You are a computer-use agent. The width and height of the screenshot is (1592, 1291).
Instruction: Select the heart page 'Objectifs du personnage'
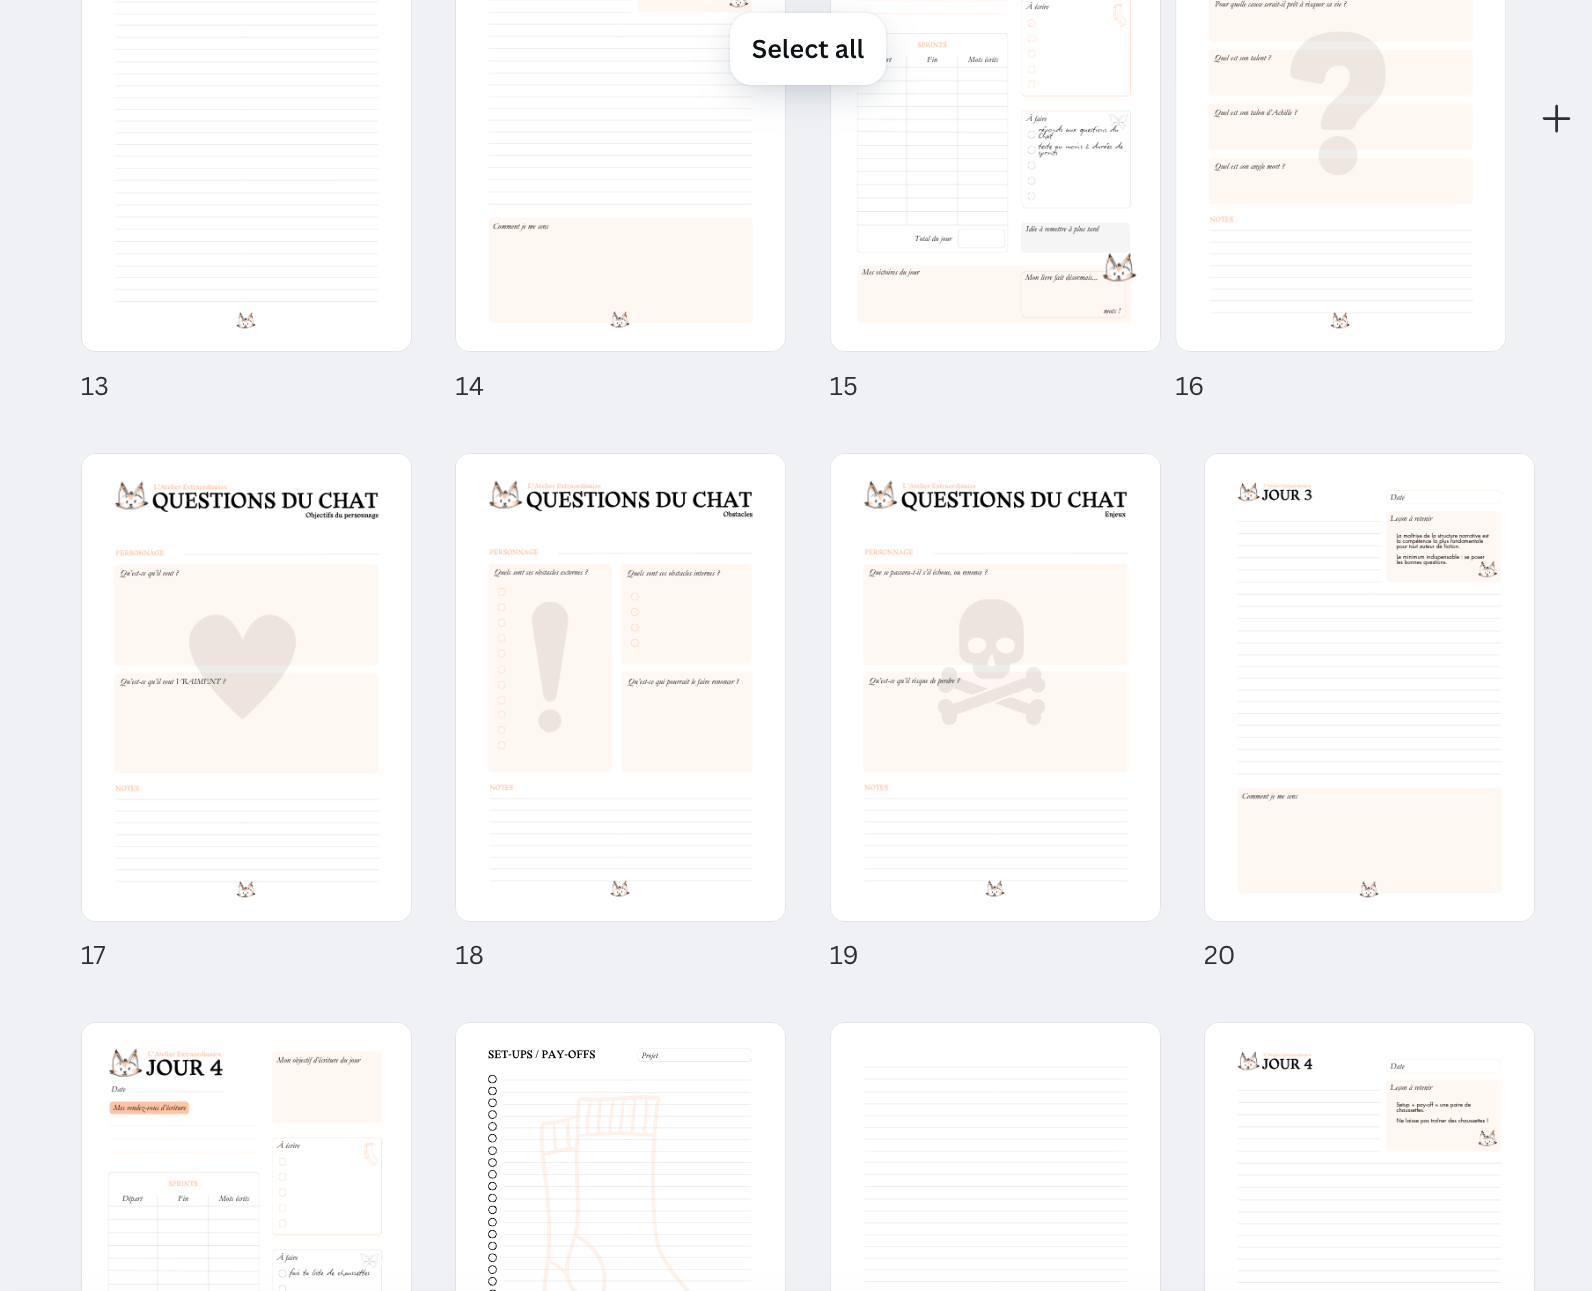(x=246, y=687)
